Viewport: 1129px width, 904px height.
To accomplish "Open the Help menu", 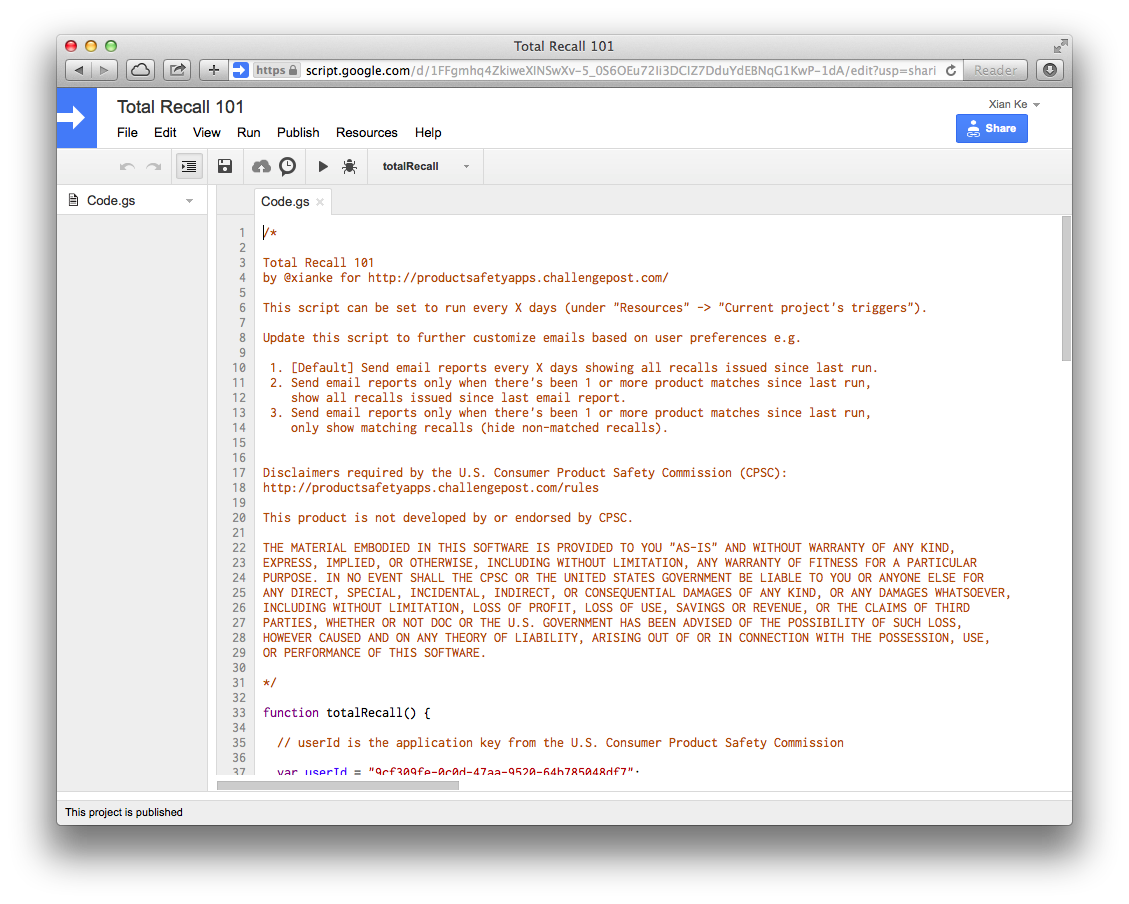I will click(428, 132).
